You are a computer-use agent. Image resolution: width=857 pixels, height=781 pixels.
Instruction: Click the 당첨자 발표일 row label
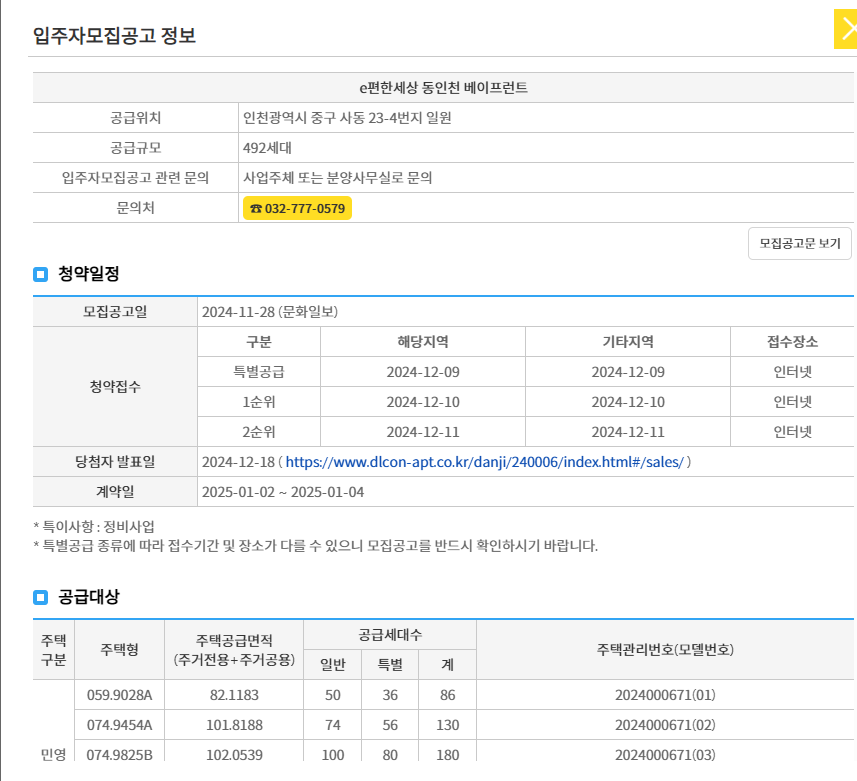coord(115,462)
